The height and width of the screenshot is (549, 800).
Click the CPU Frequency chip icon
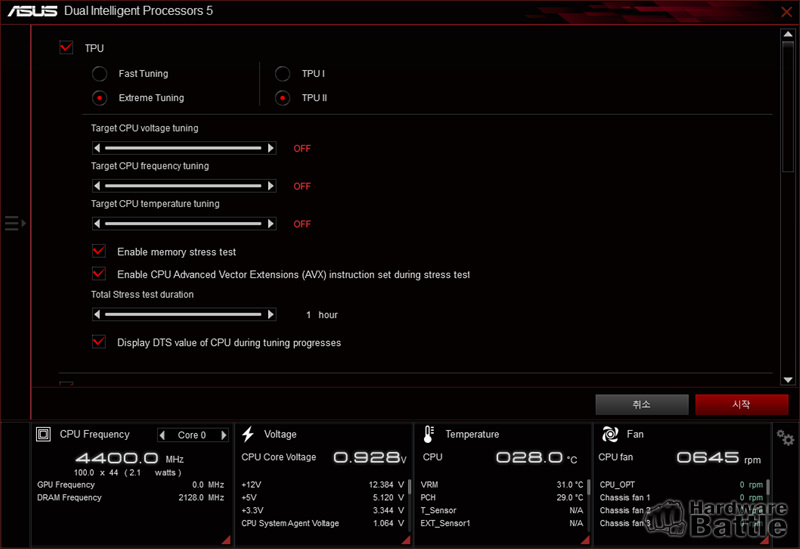[43, 434]
